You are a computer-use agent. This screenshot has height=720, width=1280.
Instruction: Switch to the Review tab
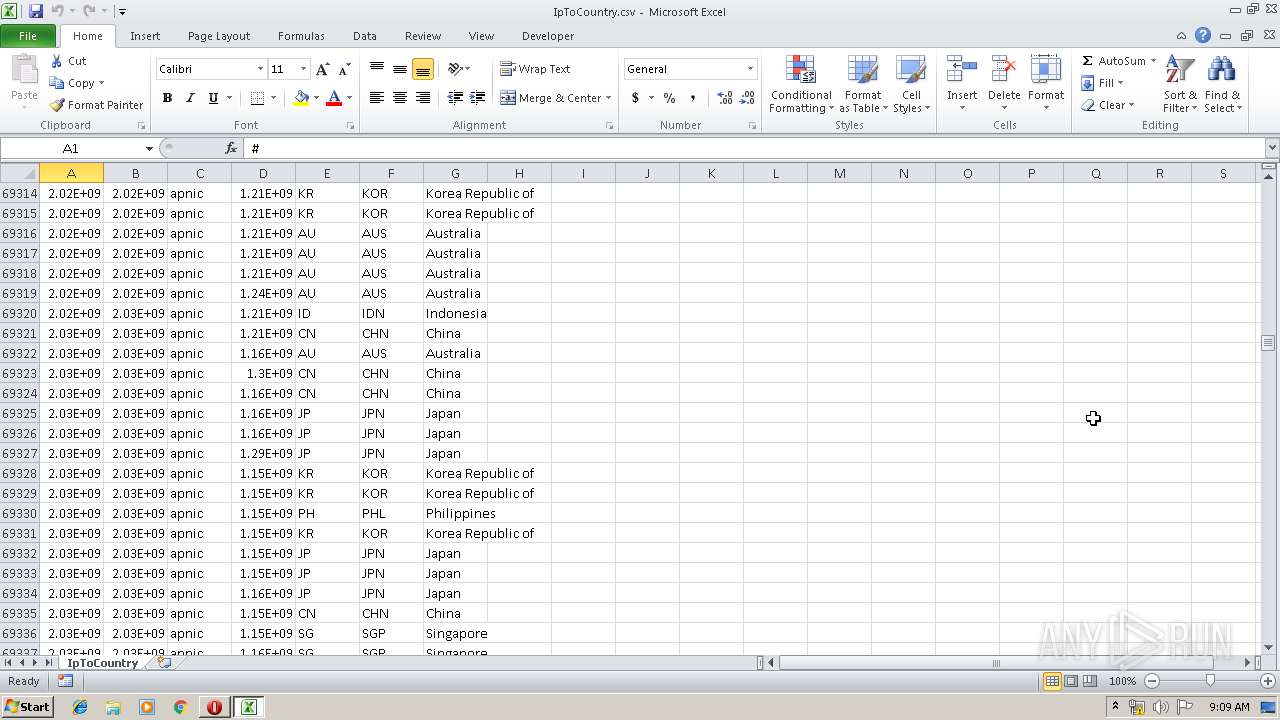[x=423, y=36]
